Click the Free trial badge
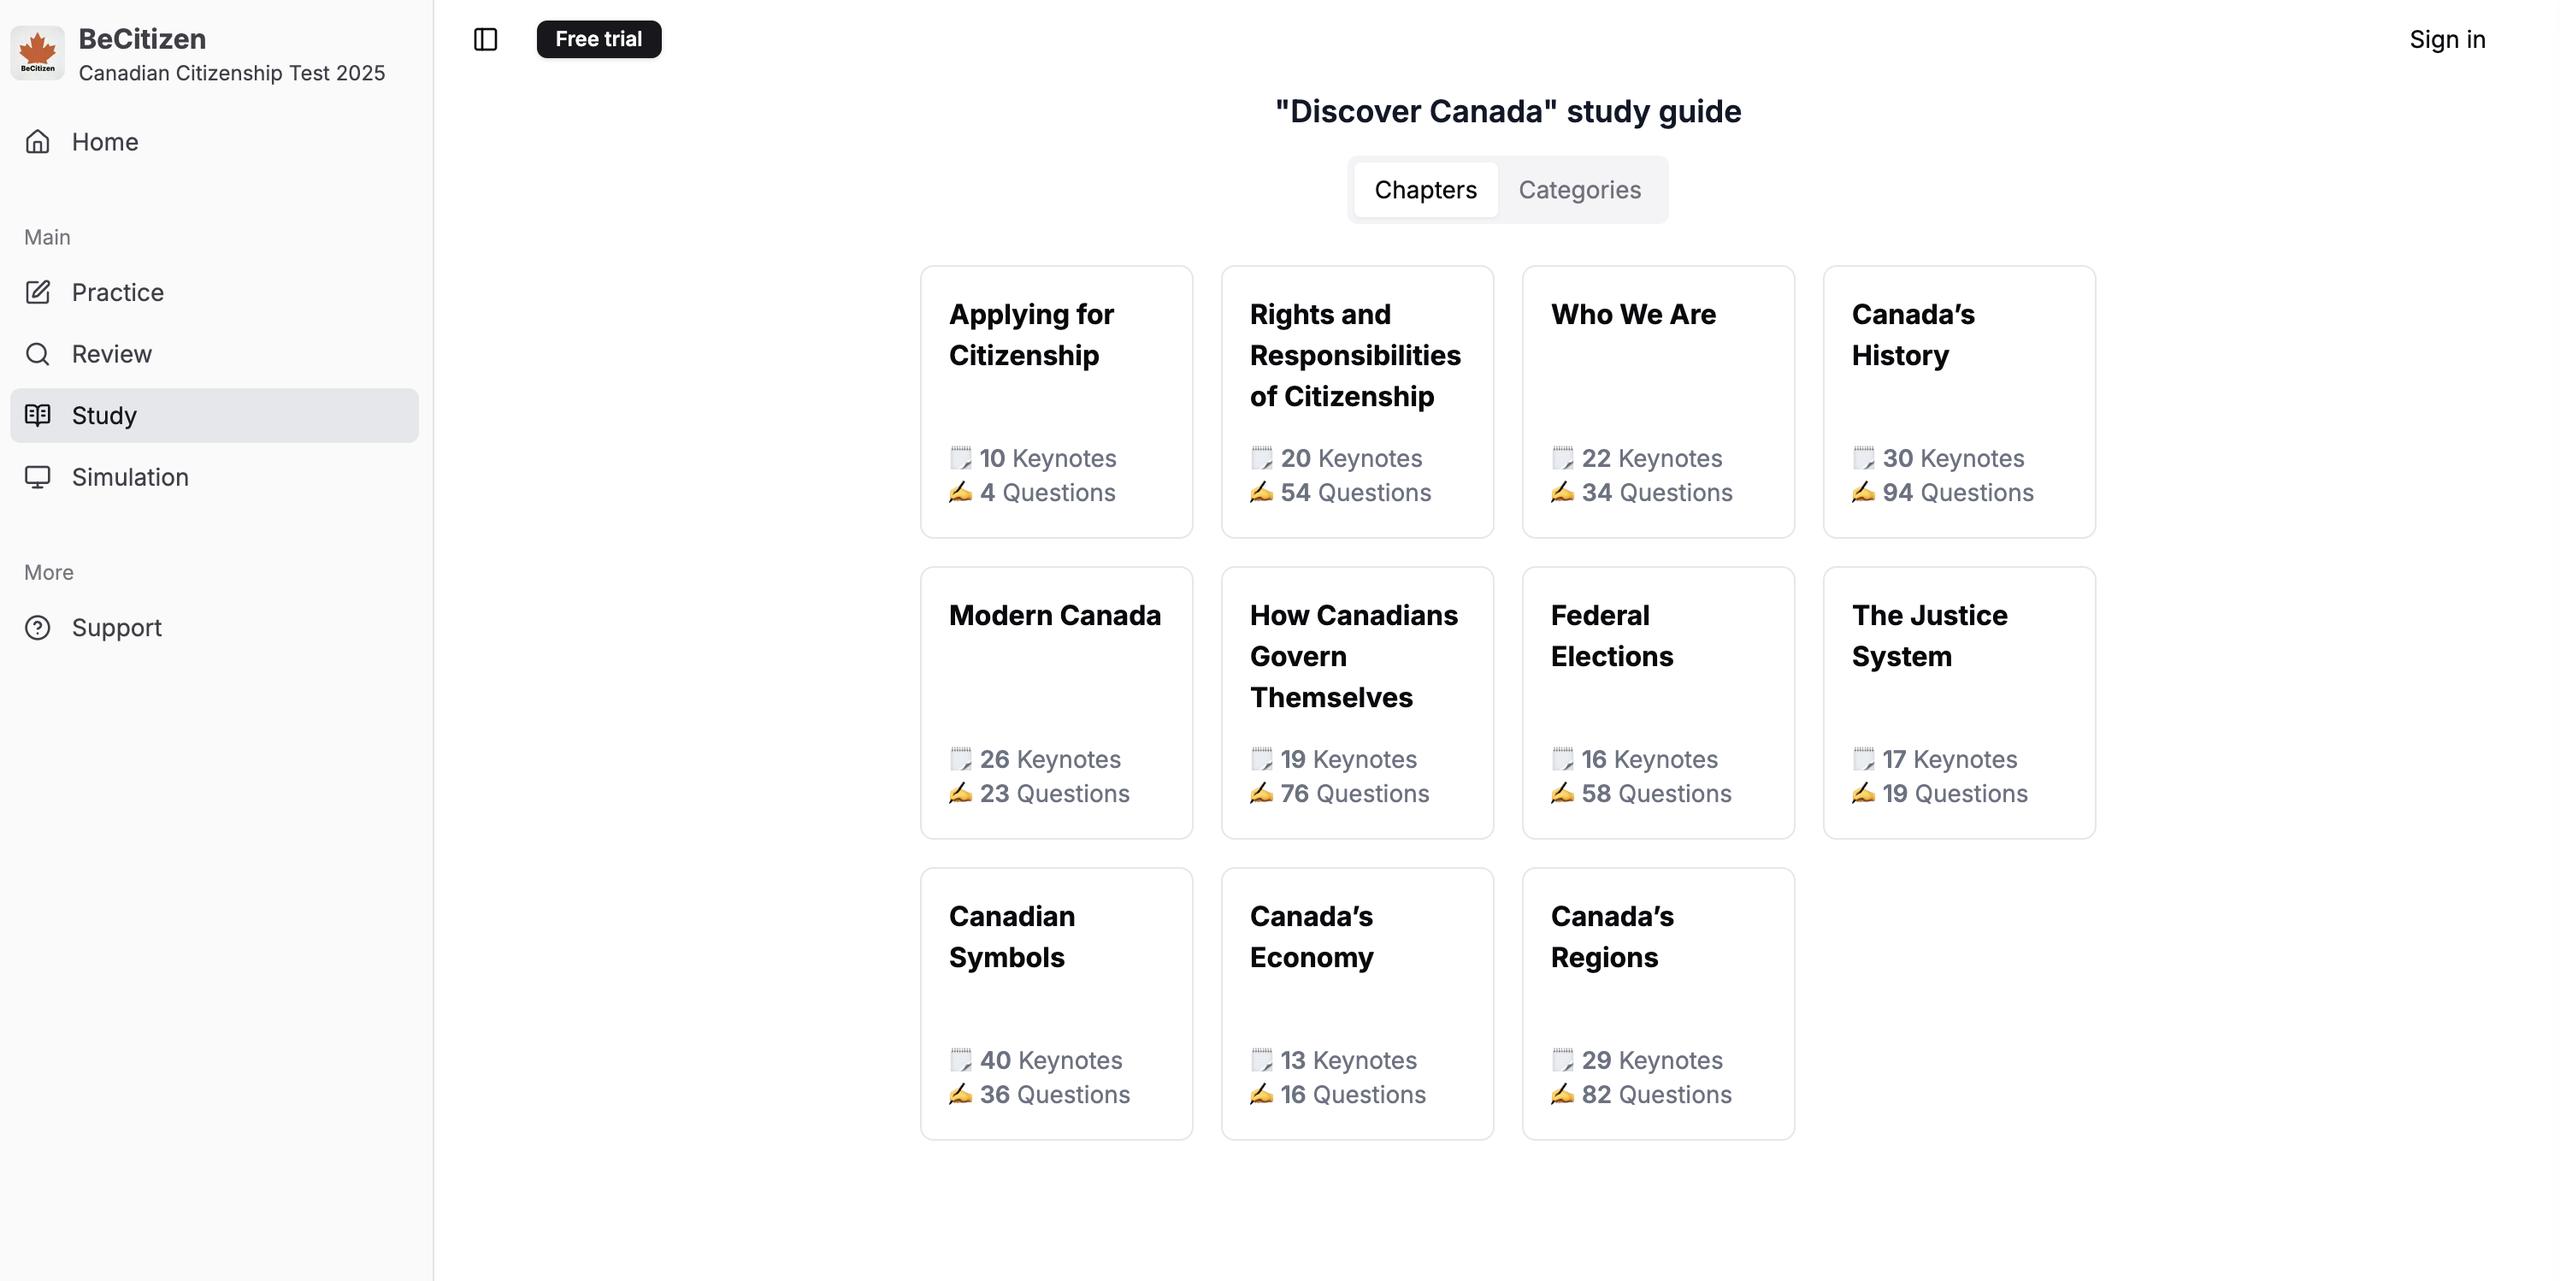 tap(598, 40)
